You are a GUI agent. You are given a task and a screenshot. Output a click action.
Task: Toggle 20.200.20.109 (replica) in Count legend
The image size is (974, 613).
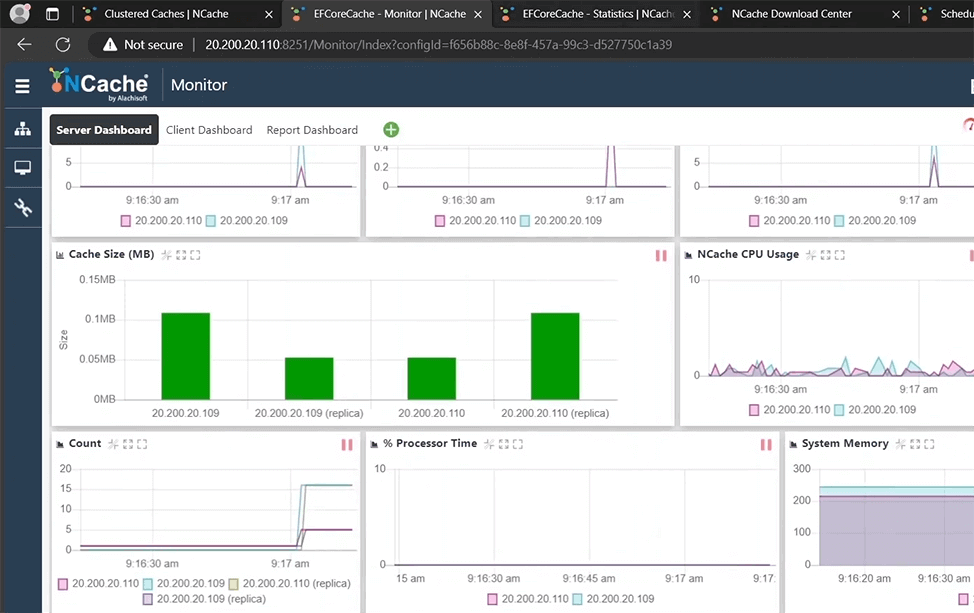tap(204, 599)
